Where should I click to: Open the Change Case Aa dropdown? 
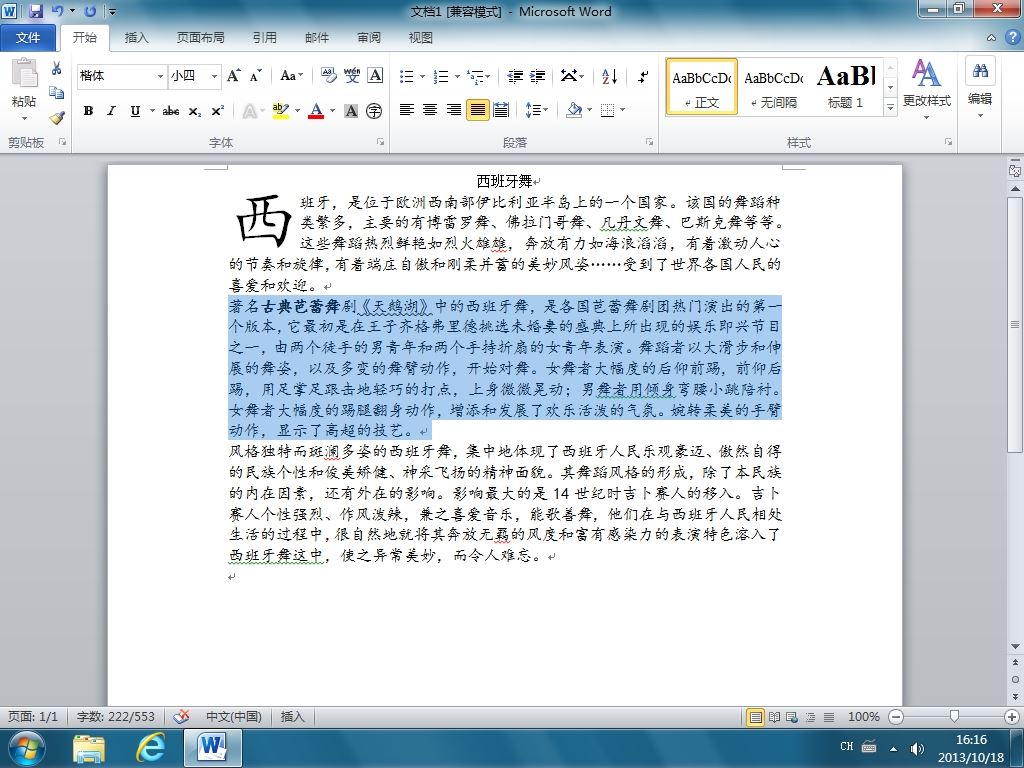coord(291,76)
